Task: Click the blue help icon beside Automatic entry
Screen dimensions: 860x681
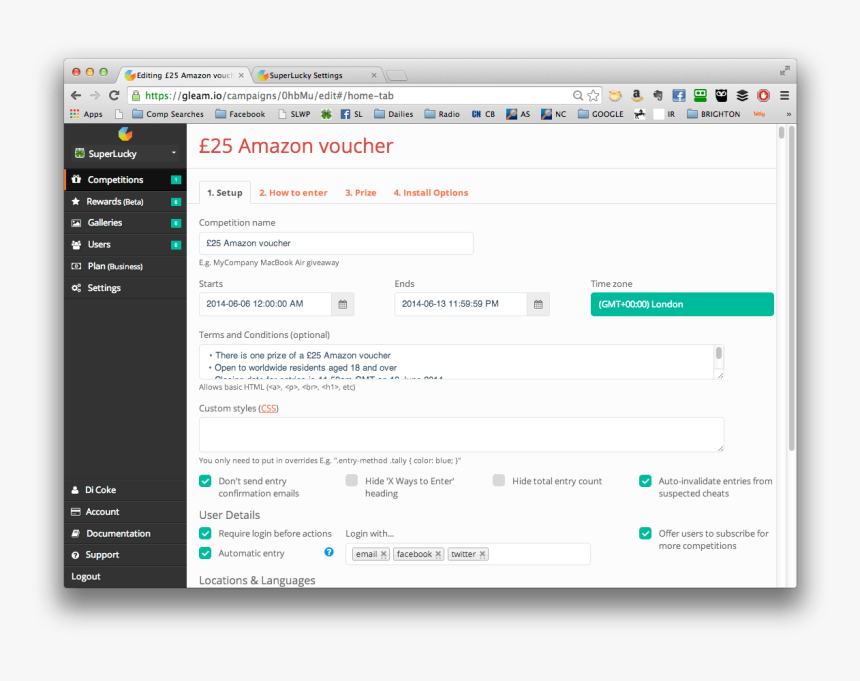Action: (329, 552)
